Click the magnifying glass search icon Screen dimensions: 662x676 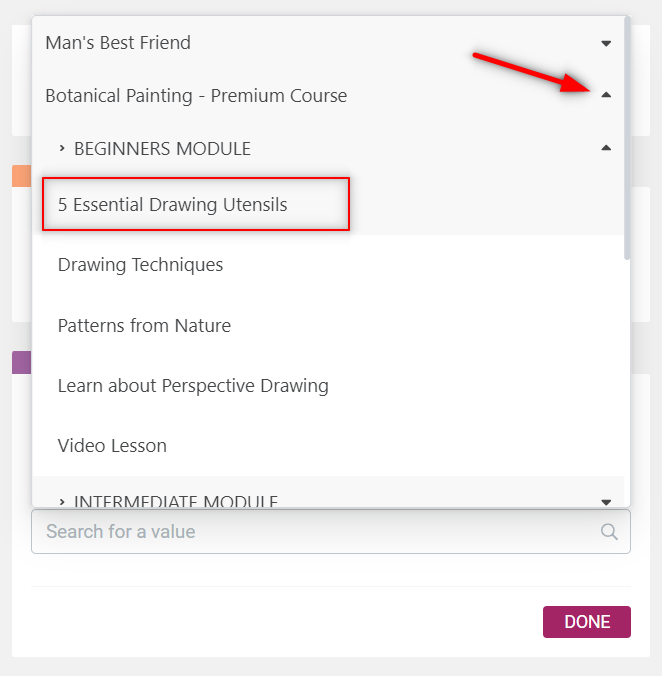(609, 532)
